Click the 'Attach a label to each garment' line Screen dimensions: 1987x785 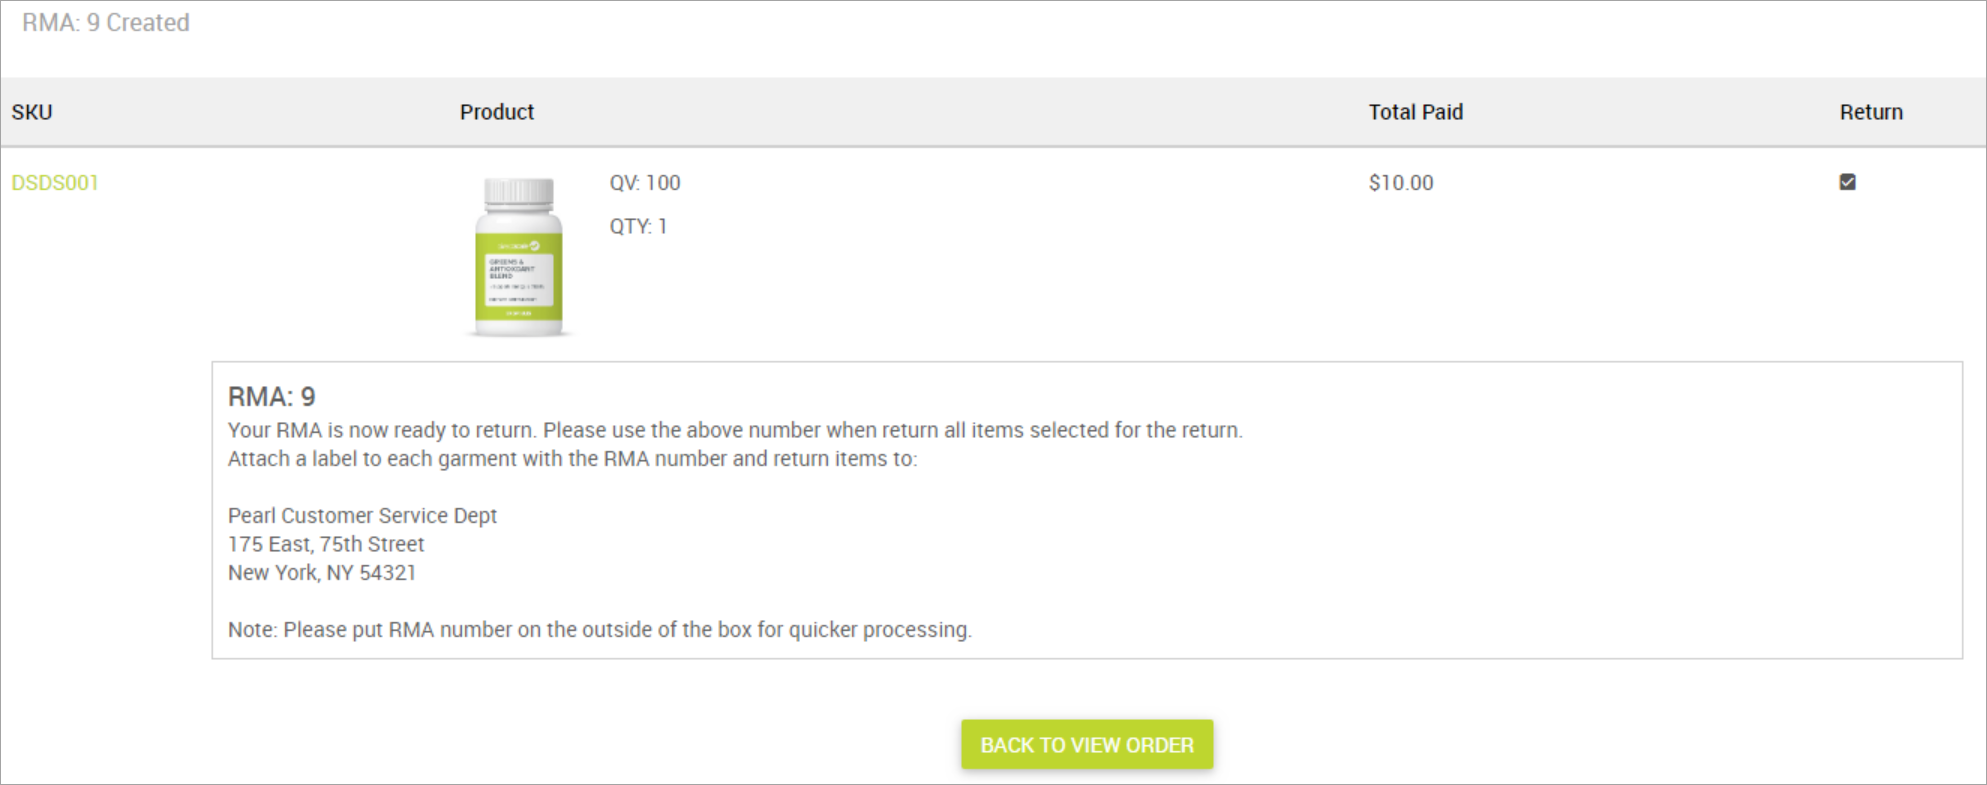(x=572, y=459)
